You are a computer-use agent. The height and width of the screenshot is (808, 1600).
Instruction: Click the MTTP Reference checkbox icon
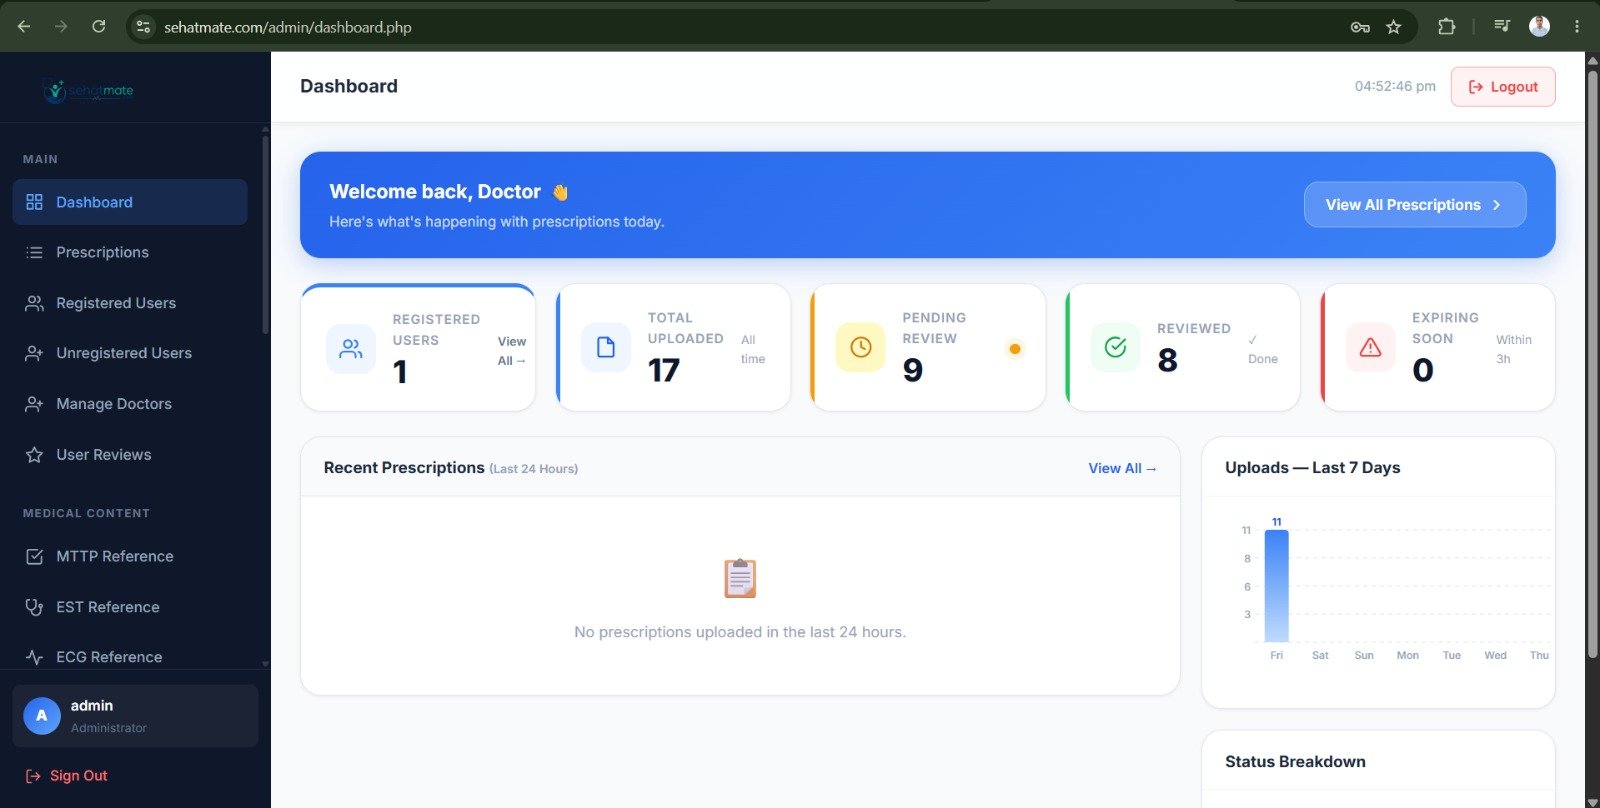pos(34,556)
